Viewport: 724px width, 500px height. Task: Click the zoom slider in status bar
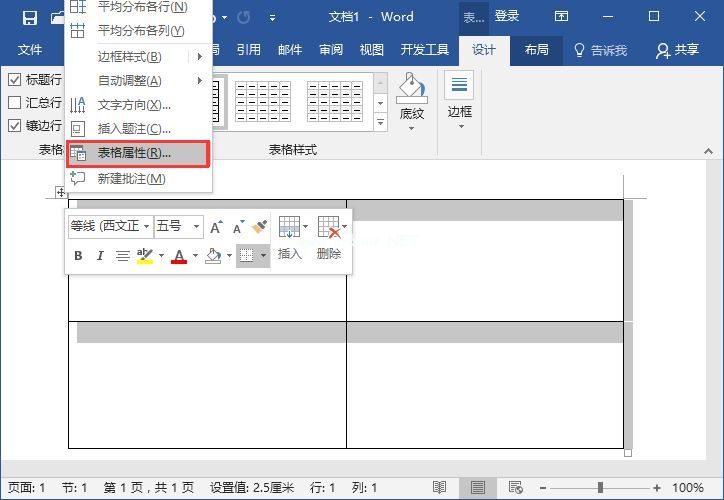600,488
